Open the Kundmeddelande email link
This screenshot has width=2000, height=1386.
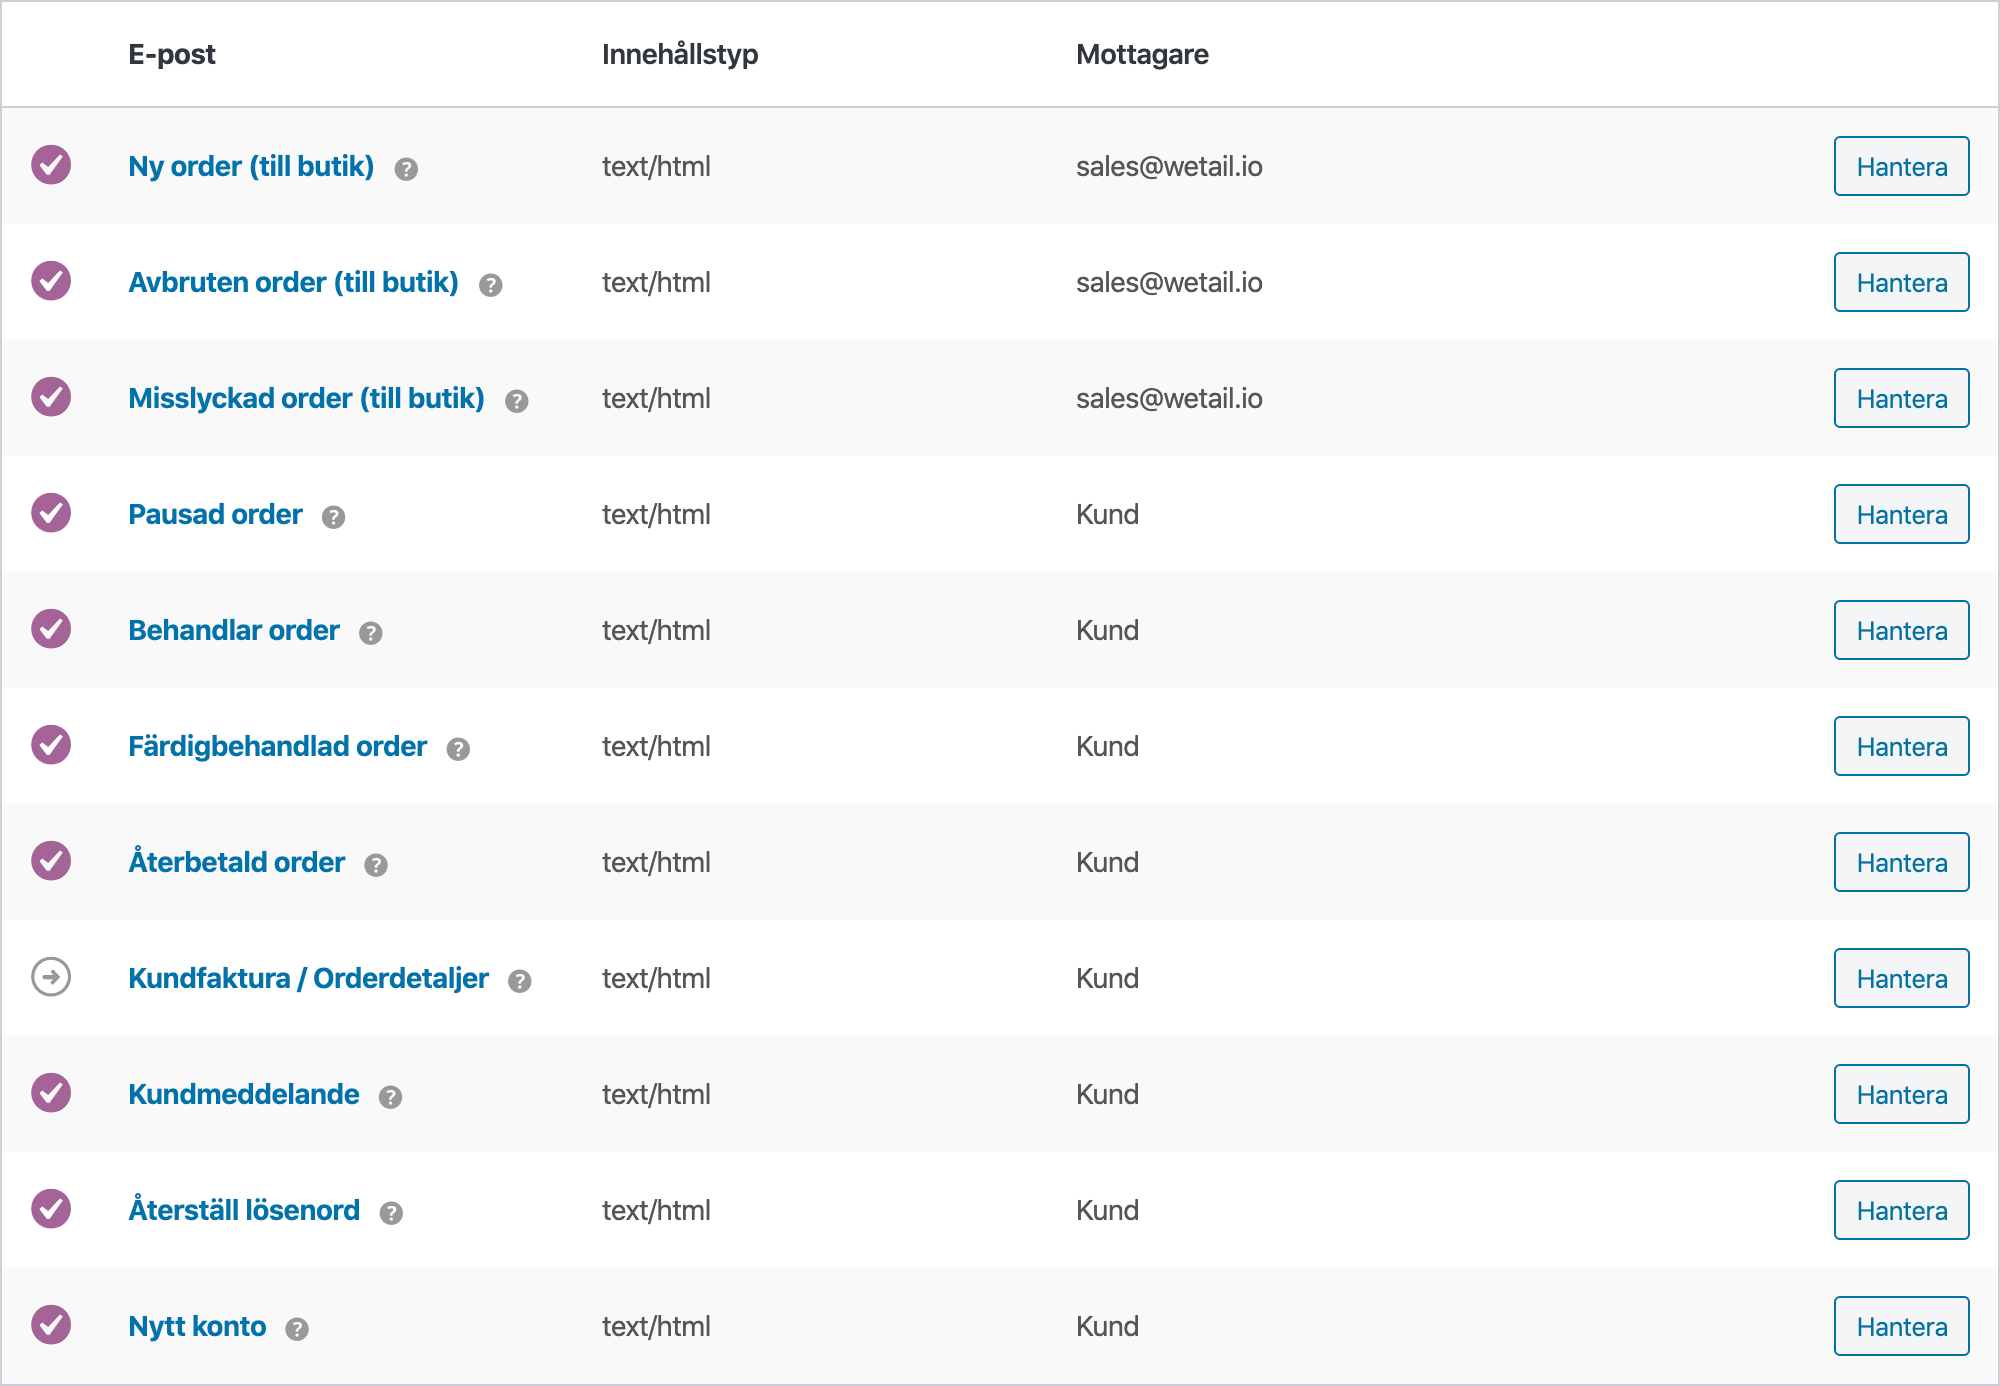[x=244, y=1094]
